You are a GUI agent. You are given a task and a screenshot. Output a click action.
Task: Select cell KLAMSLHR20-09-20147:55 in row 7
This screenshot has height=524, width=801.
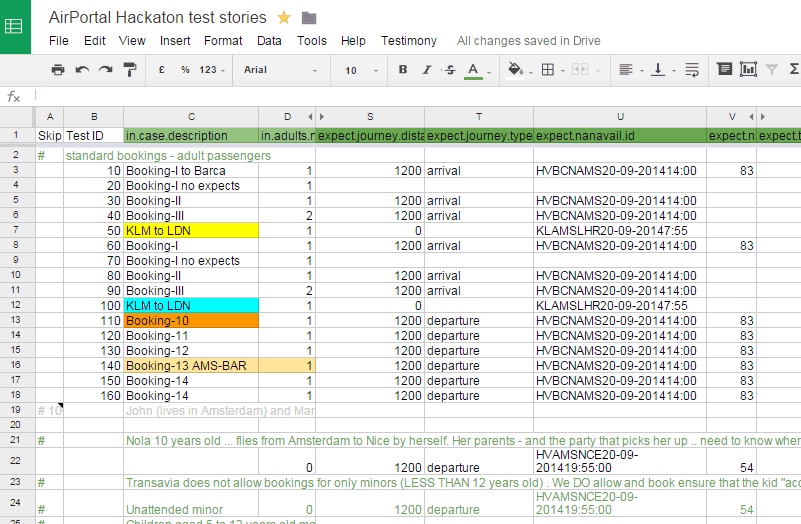(x=620, y=231)
